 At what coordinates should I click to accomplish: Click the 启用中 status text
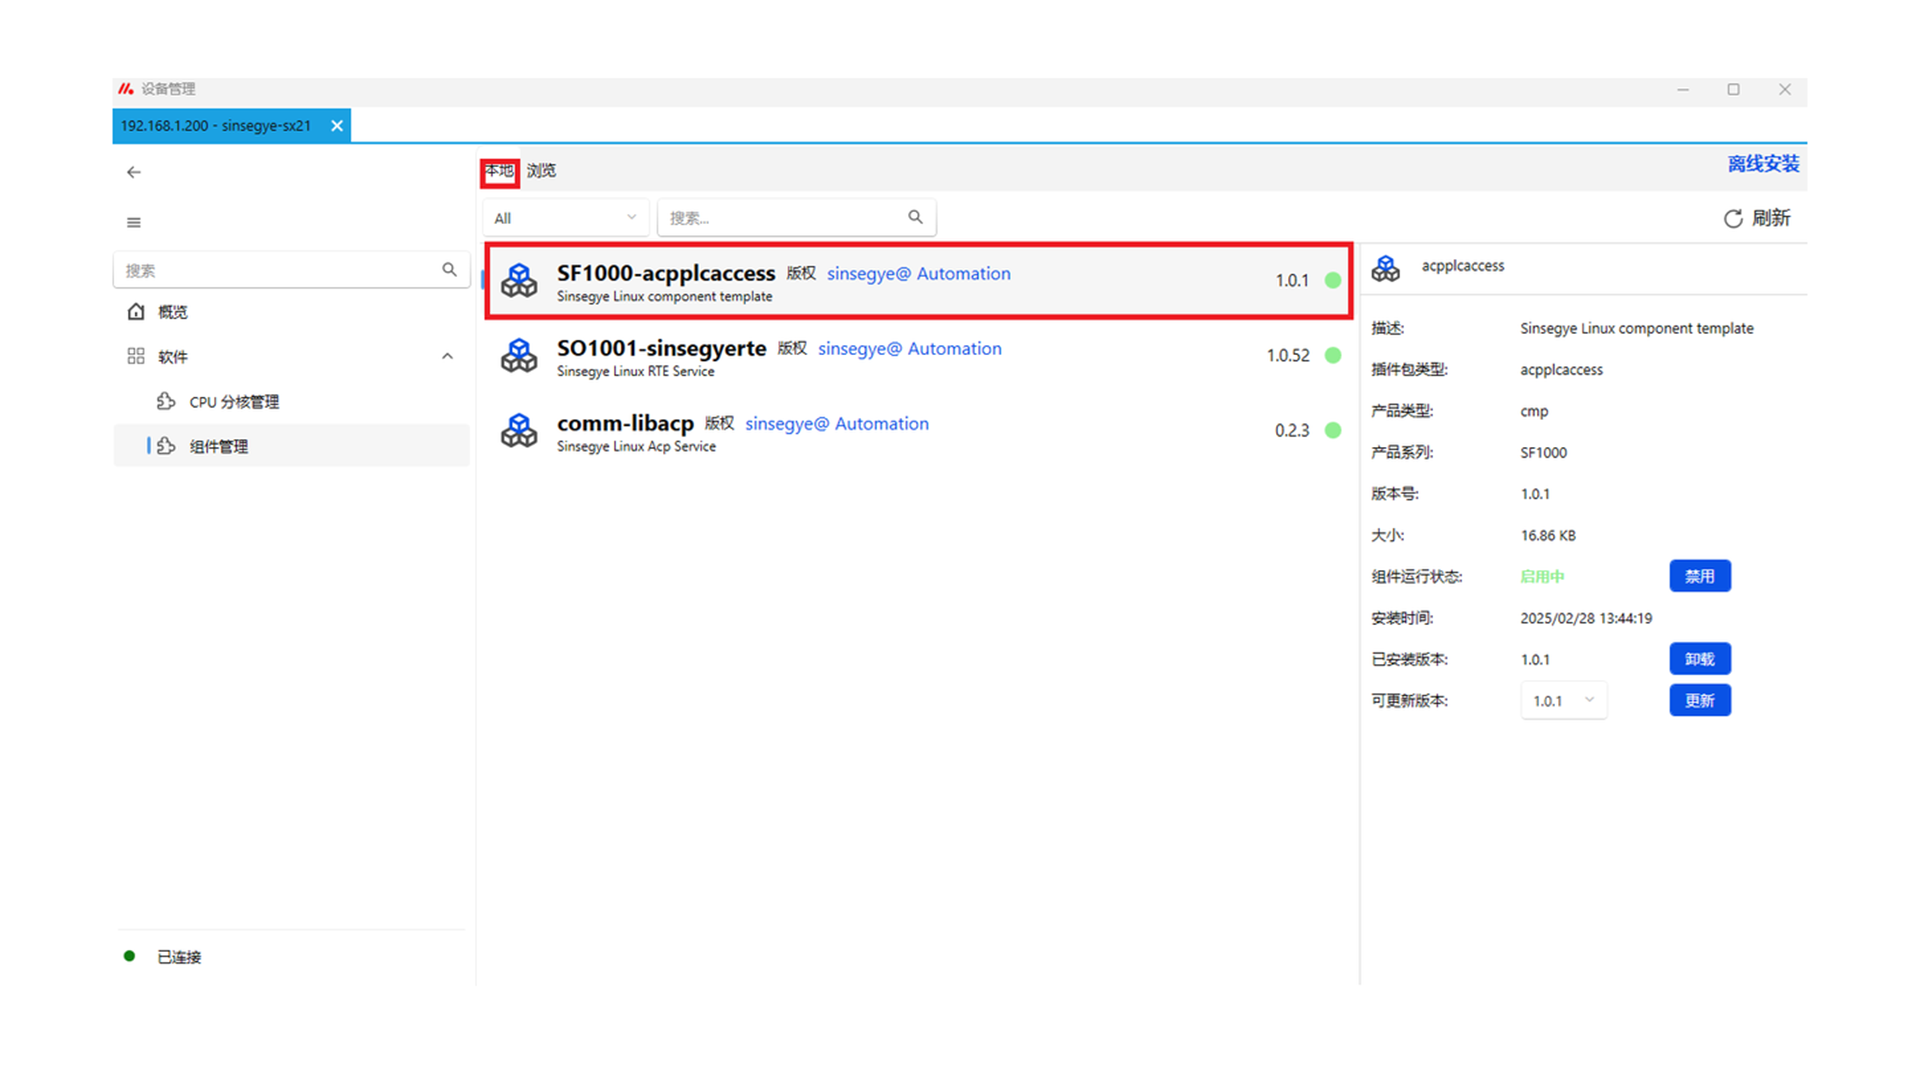1542,576
